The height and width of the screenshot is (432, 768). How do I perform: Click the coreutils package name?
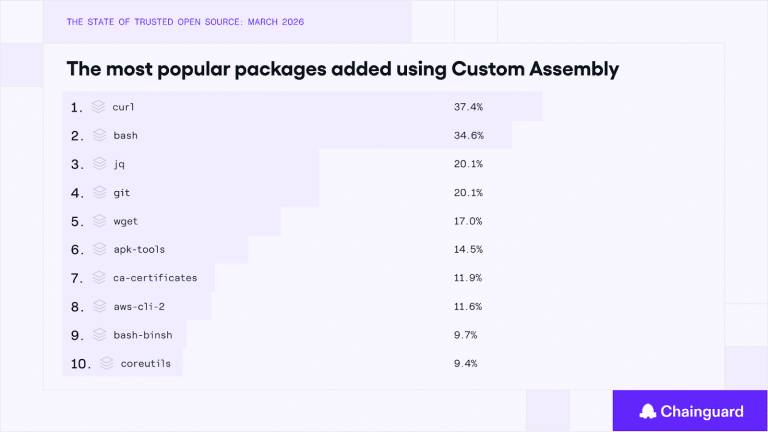pos(146,363)
